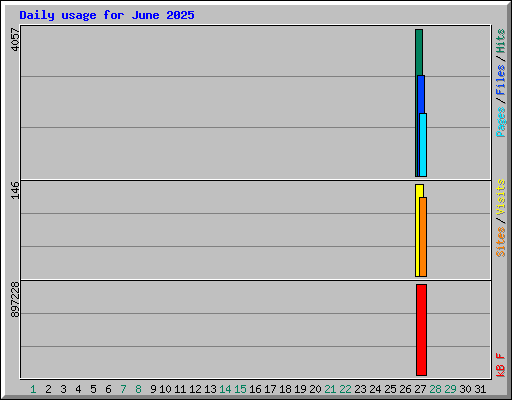
Task: Click day 23 on the x-axis
Action: 360,389
